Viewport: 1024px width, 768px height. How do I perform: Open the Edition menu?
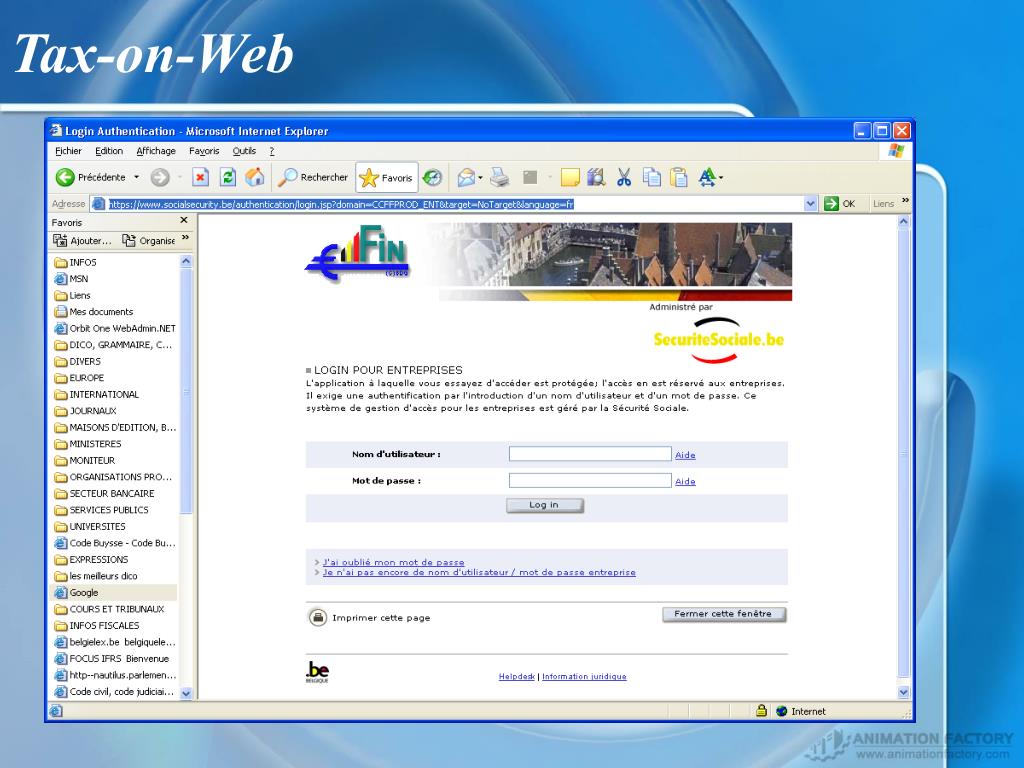(x=109, y=151)
